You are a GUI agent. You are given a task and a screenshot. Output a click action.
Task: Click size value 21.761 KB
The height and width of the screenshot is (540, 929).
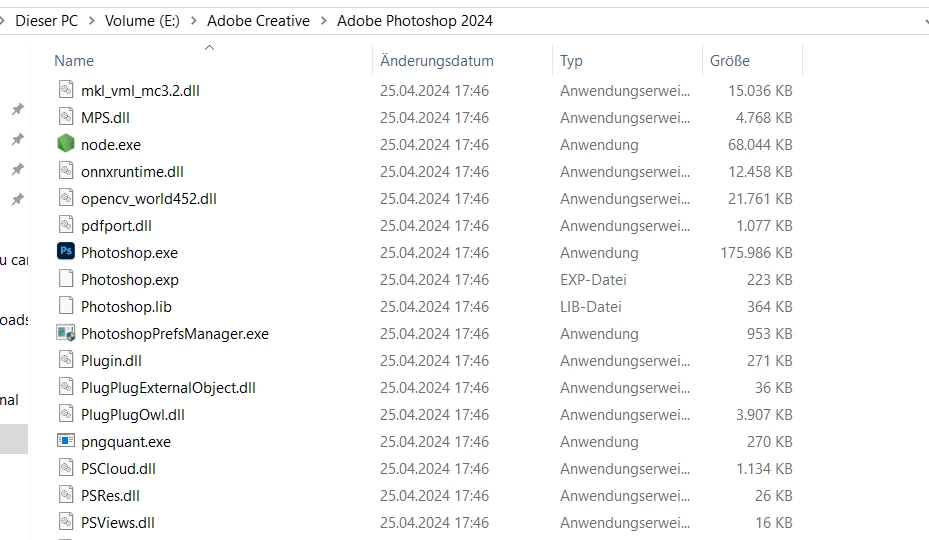point(760,199)
